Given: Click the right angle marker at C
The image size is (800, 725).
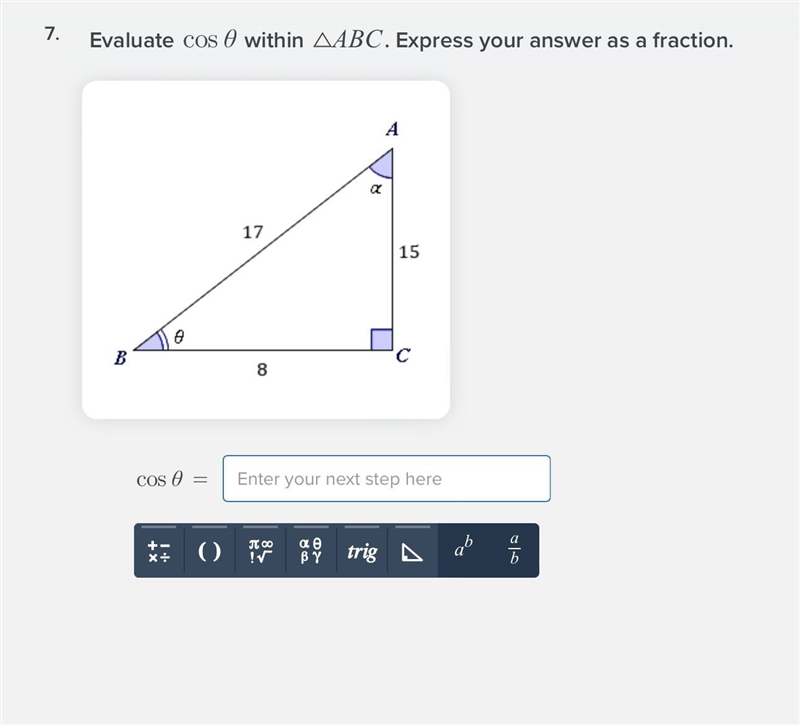Looking at the screenshot, I should pos(382,340).
